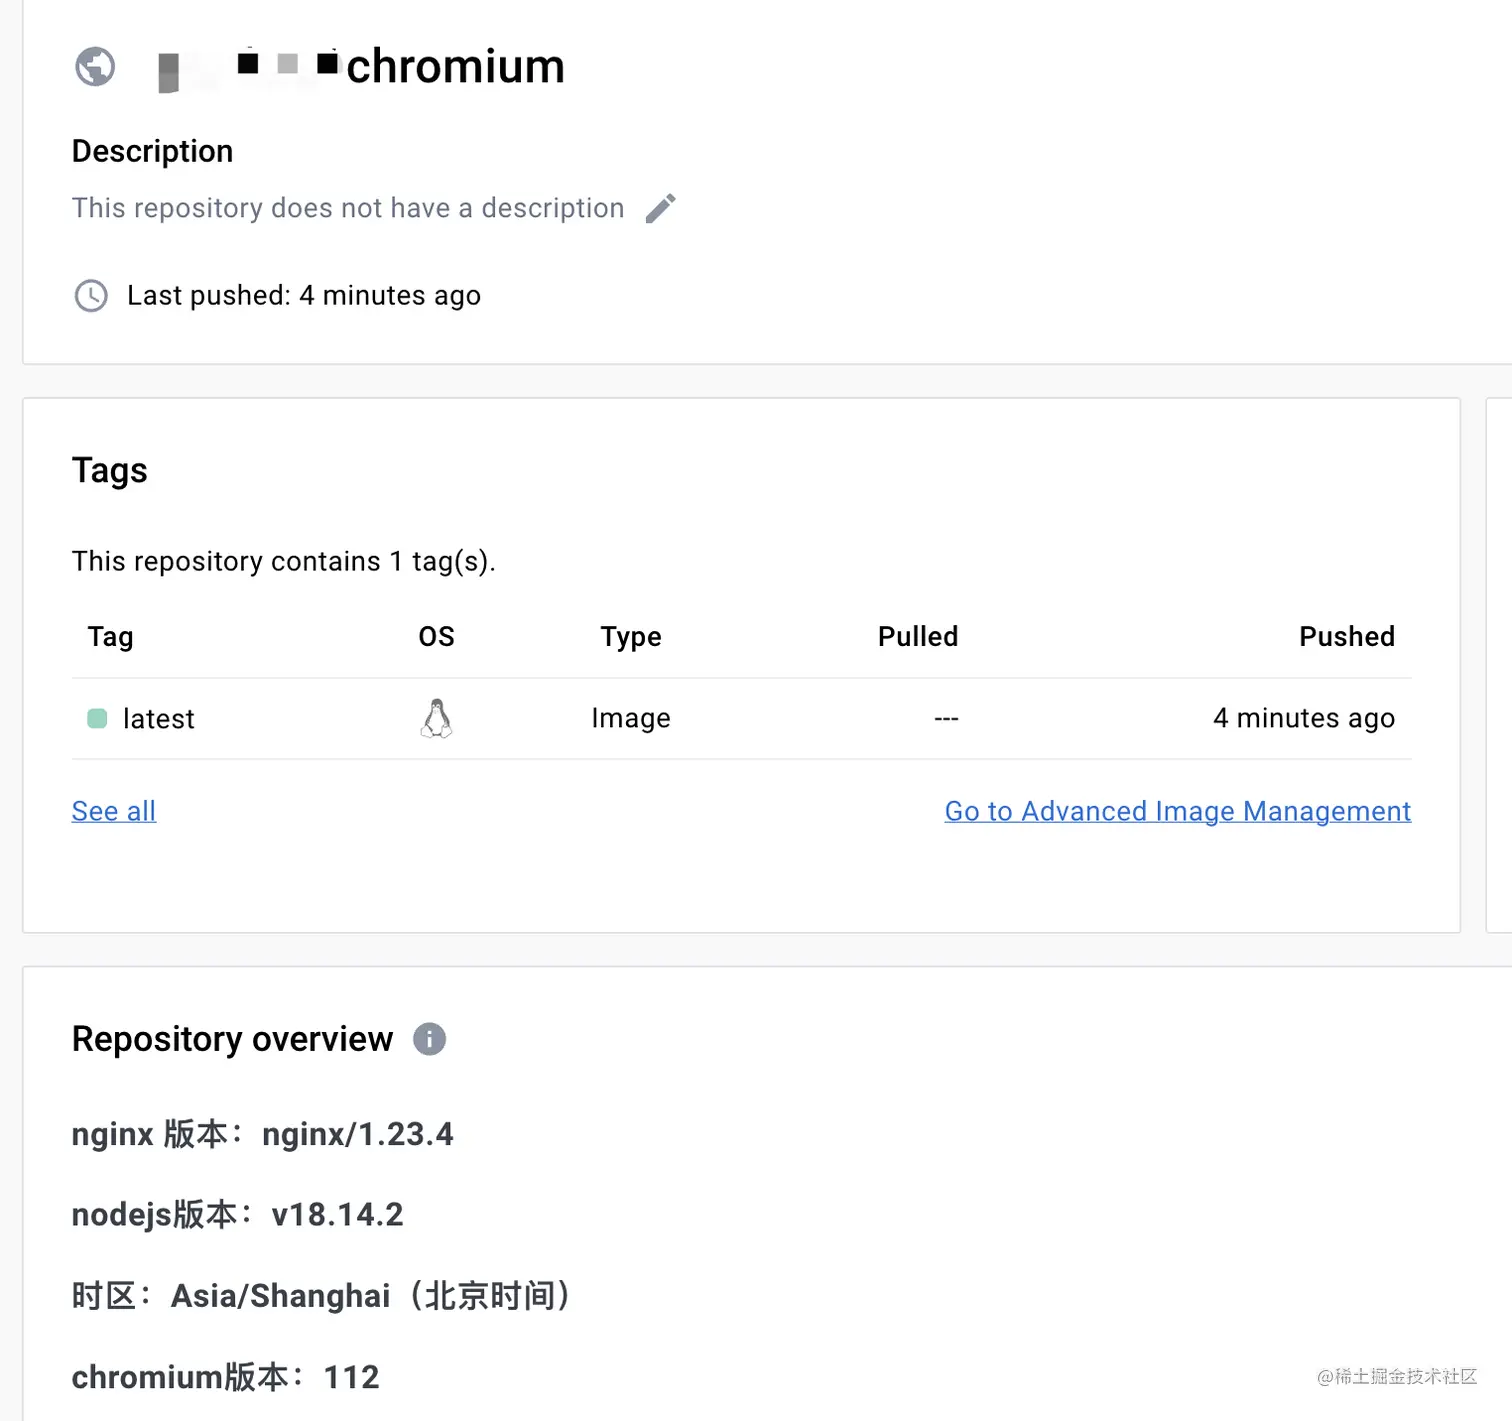Click the Repository overview heading
Viewport: 1512px width, 1421px height.
coord(232,1039)
